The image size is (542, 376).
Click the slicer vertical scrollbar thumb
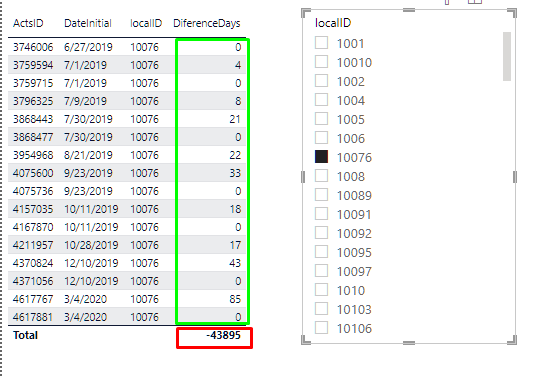point(507,56)
